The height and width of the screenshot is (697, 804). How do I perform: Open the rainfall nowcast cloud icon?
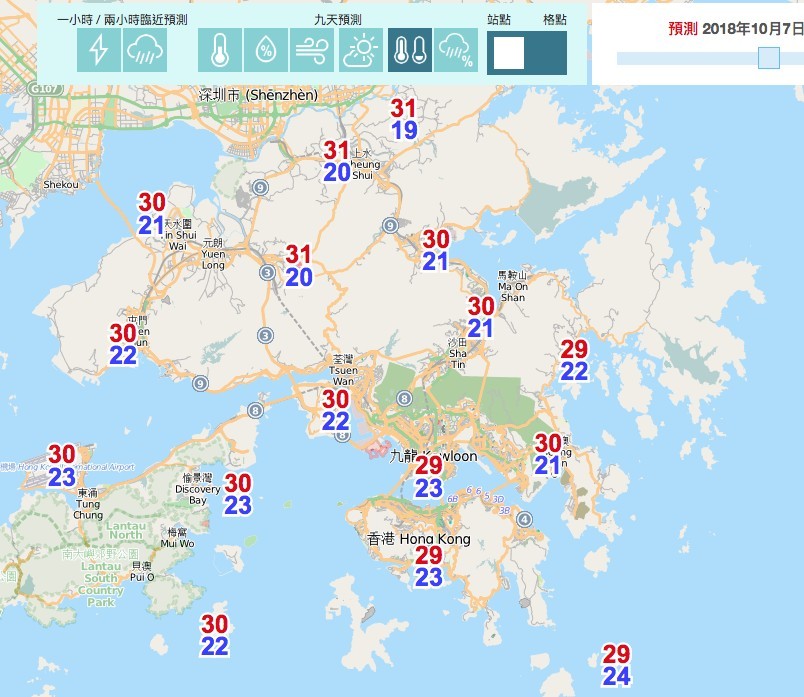[145, 51]
